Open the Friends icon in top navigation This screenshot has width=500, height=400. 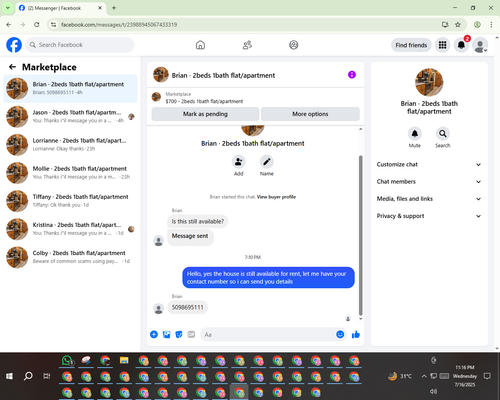point(247,45)
